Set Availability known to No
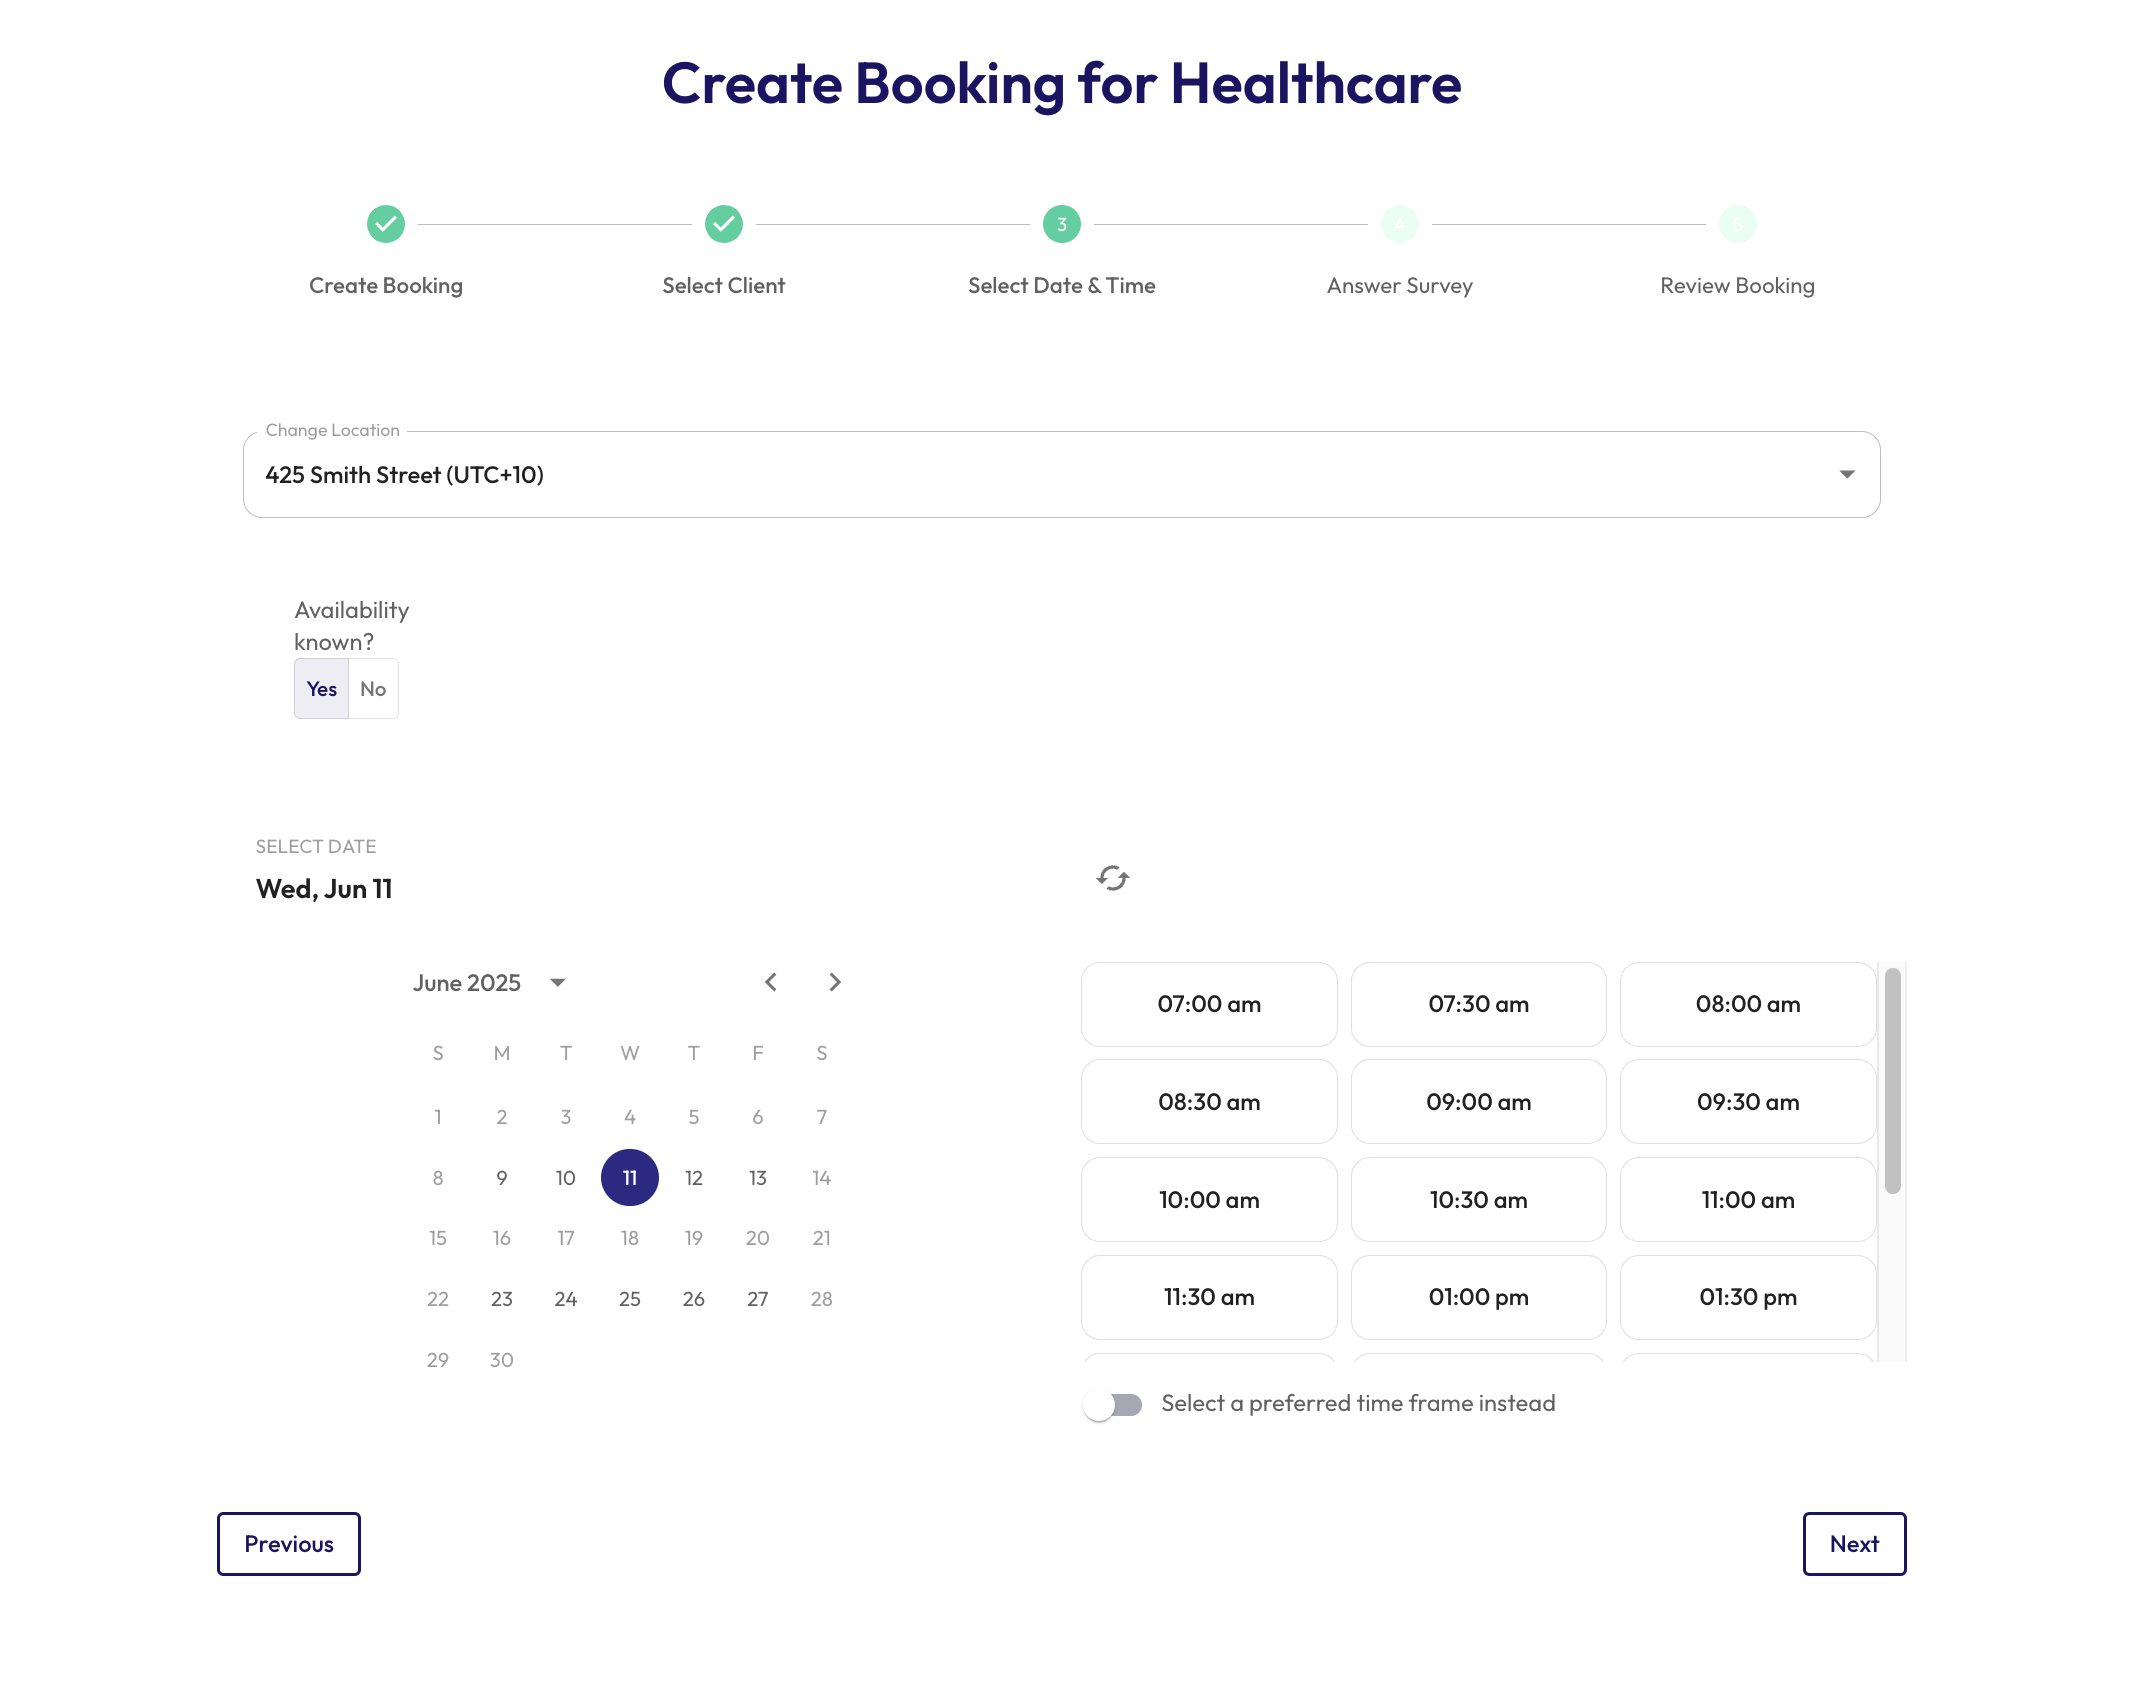 pyautogui.click(x=373, y=689)
